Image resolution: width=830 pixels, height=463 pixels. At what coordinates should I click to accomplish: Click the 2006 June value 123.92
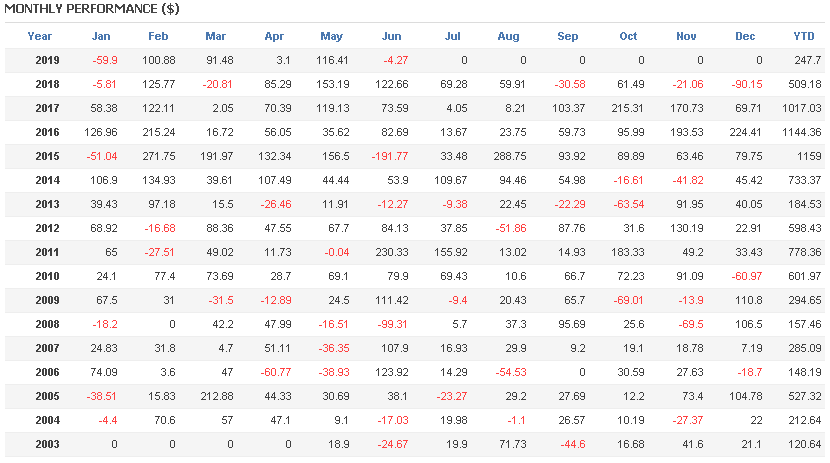[392, 372]
